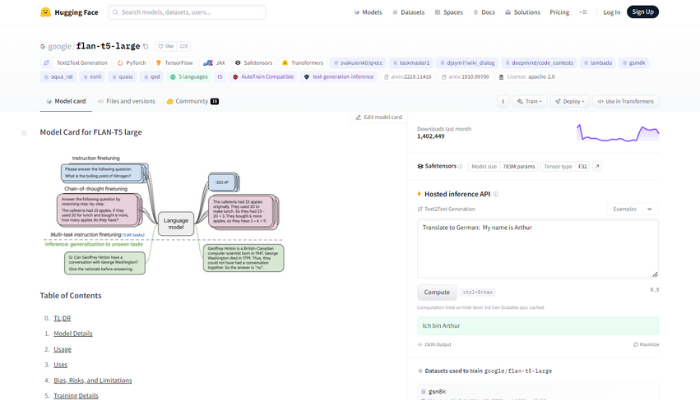The width and height of the screenshot is (700, 400).
Task: Open the Docs navigation item
Action: 484,12
